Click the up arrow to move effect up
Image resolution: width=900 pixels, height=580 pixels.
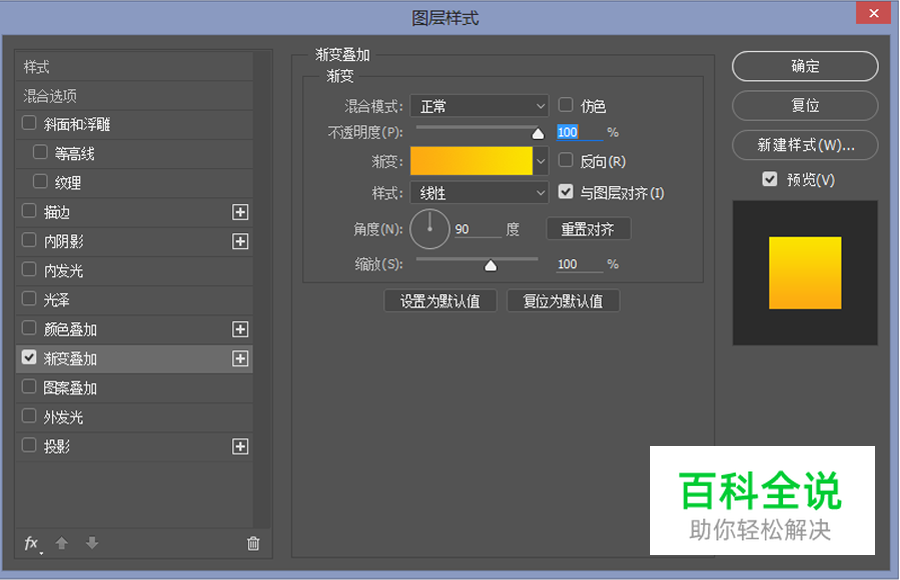tap(61, 543)
